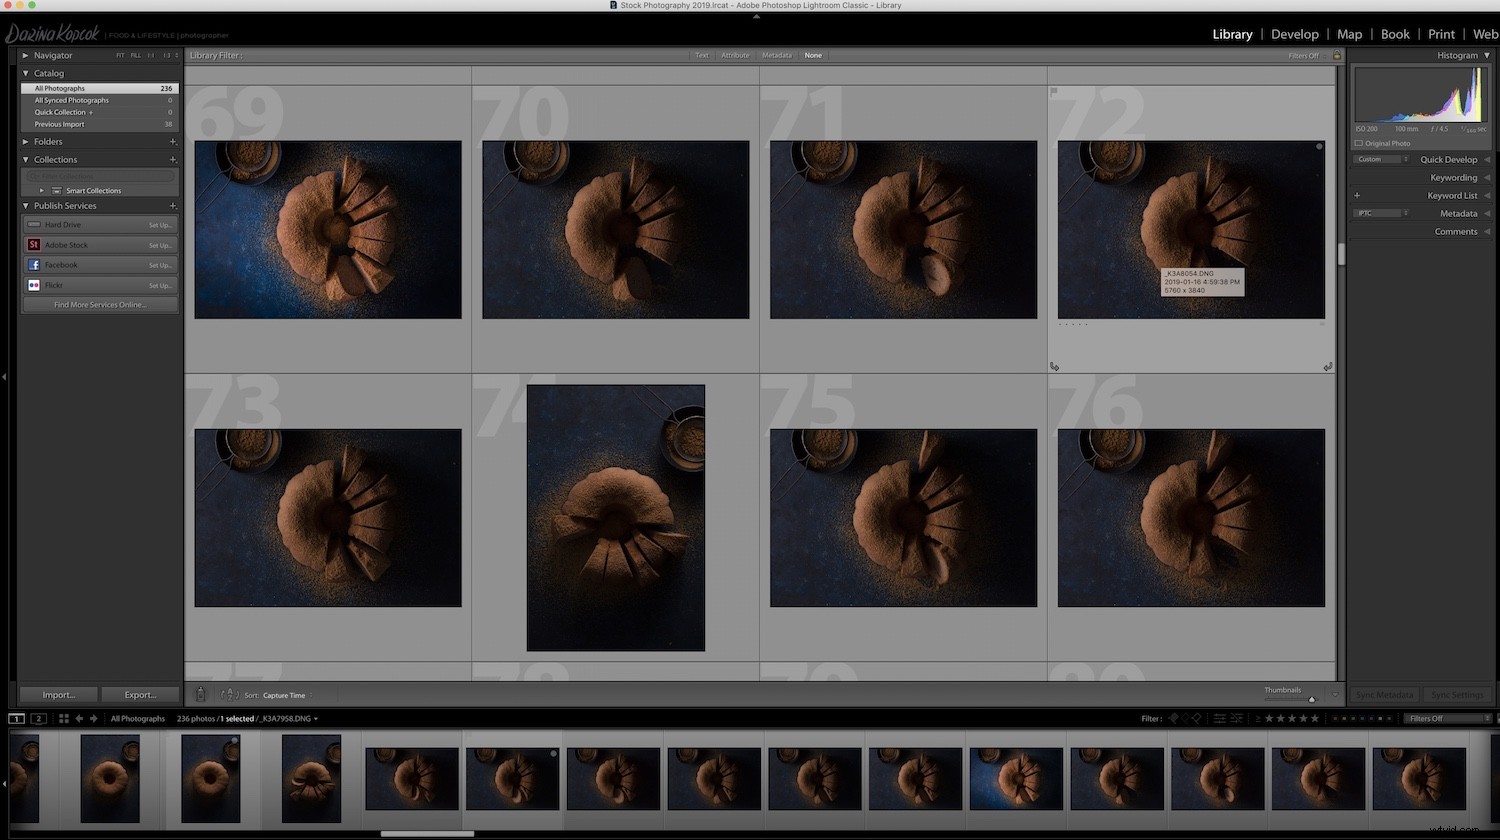The height and width of the screenshot is (840, 1500).
Task: Open the Adobe Stock publish service
Action: pos(66,244)
